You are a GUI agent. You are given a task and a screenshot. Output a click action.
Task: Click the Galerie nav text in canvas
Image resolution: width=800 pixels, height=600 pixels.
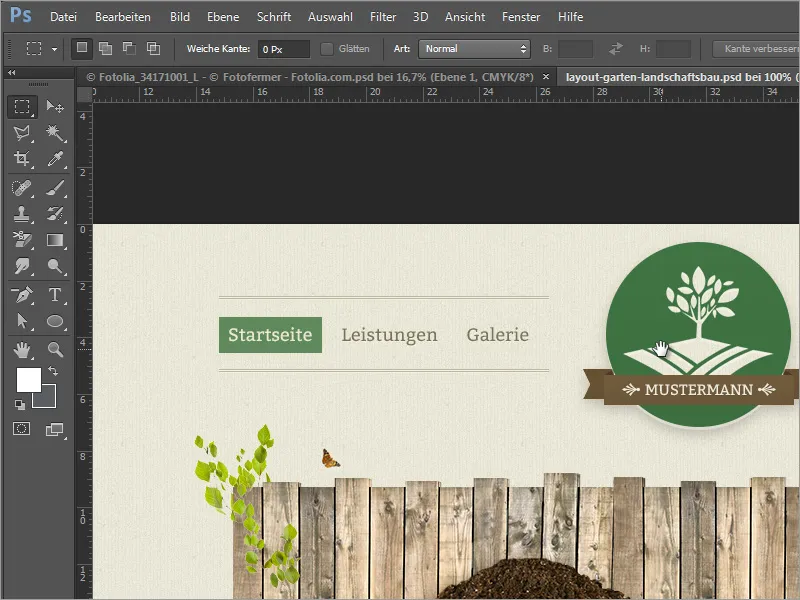tap(497, 335)
